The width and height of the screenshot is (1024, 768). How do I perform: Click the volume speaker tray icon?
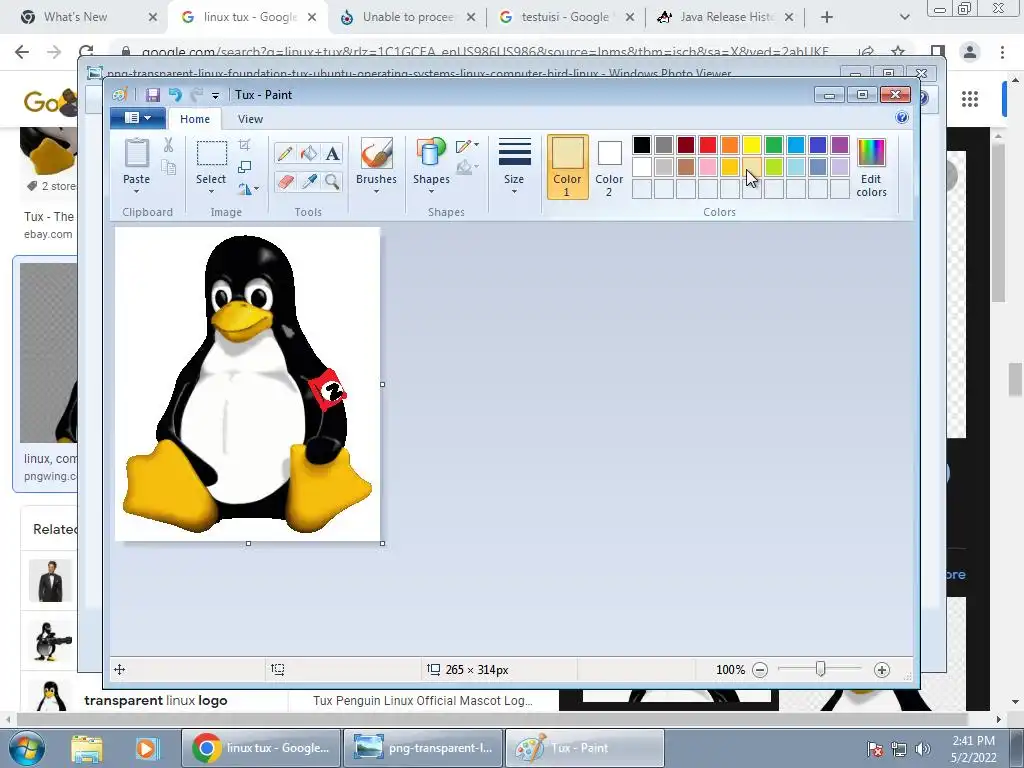pos(923,749)
